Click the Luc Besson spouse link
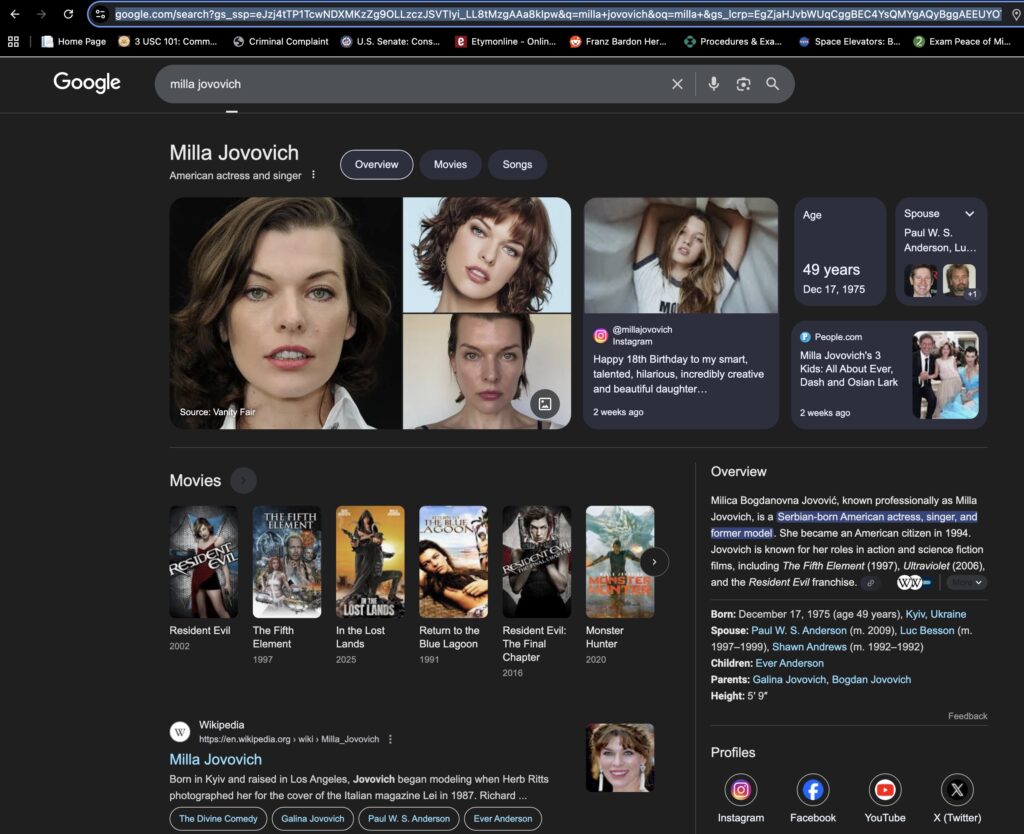Screen dimensions: 1024x834 click(x=927, y=631)
